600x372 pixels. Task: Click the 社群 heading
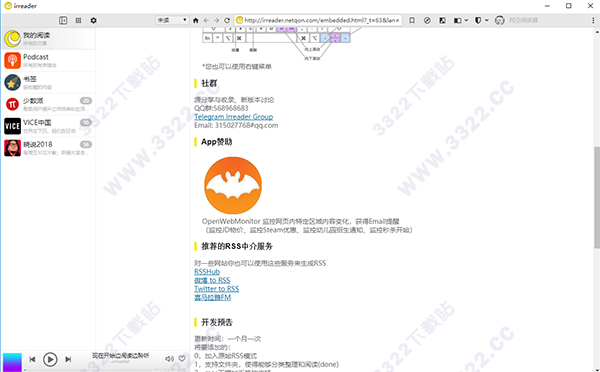[209, 83]
